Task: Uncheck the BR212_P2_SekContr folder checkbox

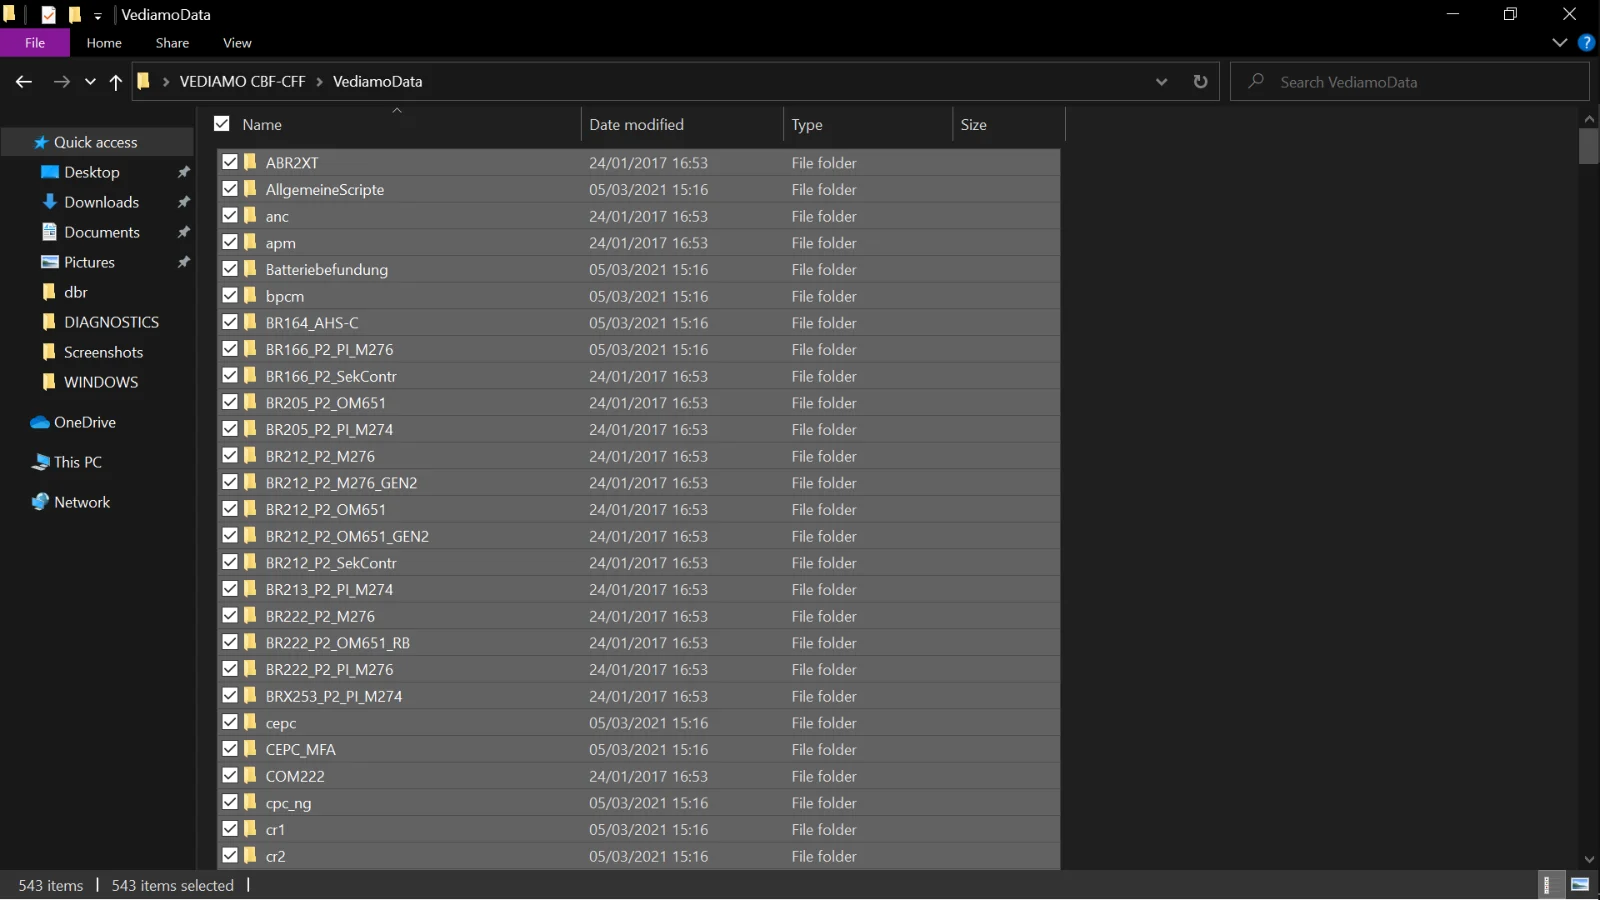Action: pos(230,562)
